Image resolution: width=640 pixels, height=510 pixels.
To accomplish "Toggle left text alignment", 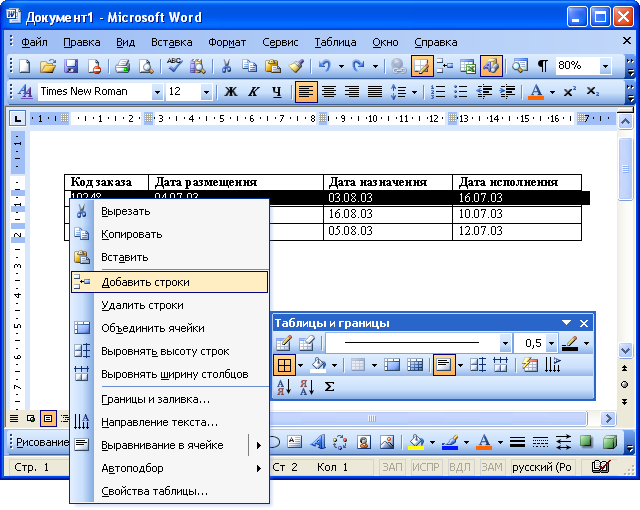I will (306, 92).
